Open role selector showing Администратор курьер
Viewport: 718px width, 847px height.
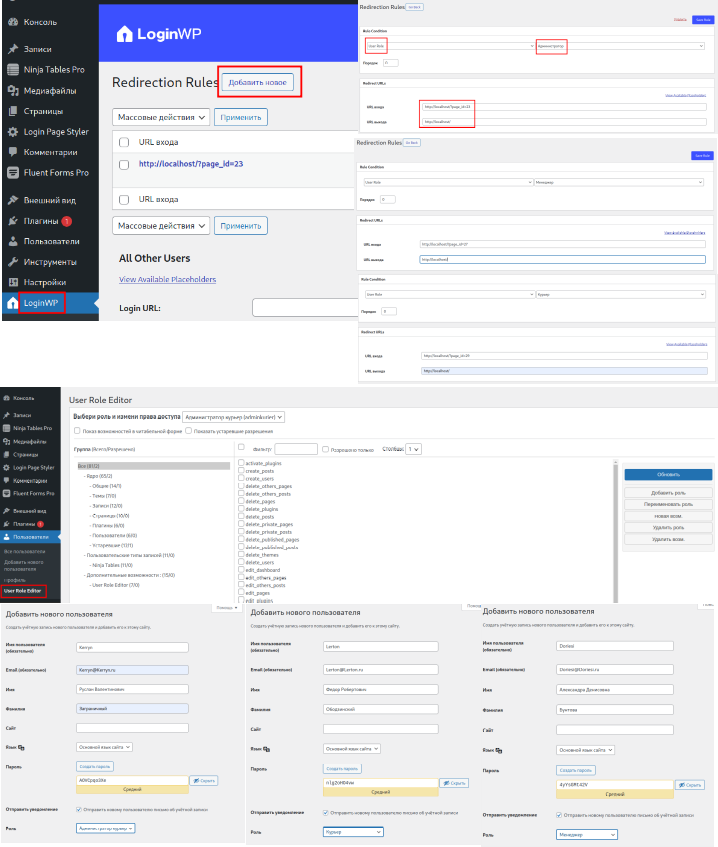233,417
